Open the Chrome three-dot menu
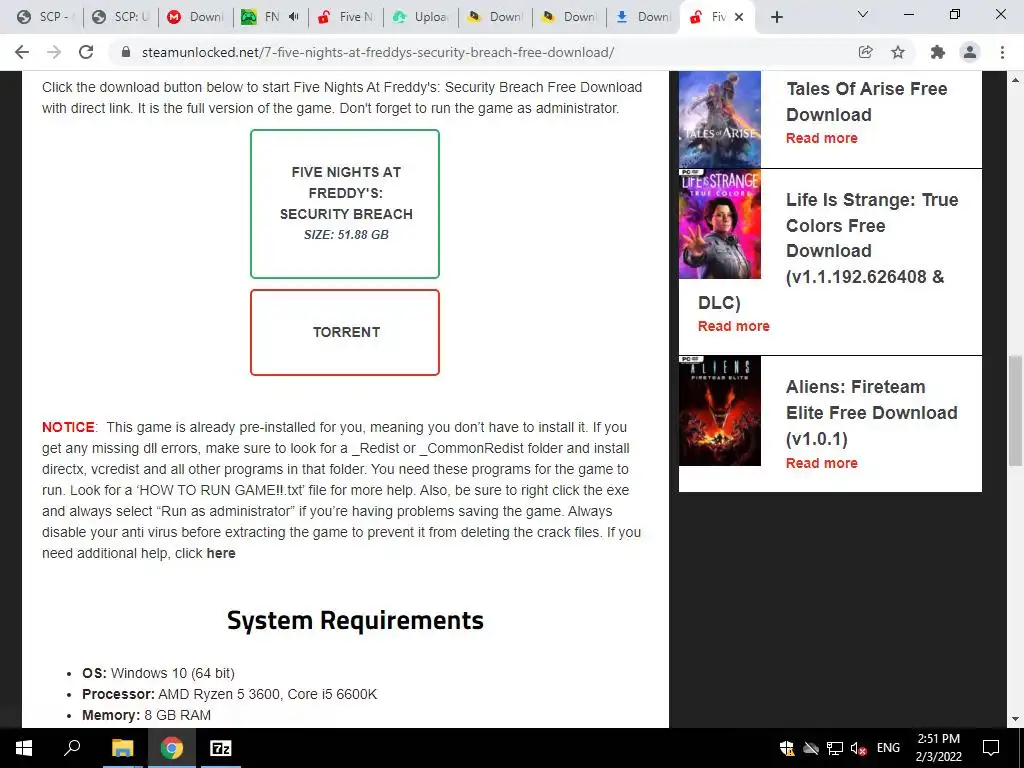This screenshot has width=1024, height=768. pos(1002,52)
